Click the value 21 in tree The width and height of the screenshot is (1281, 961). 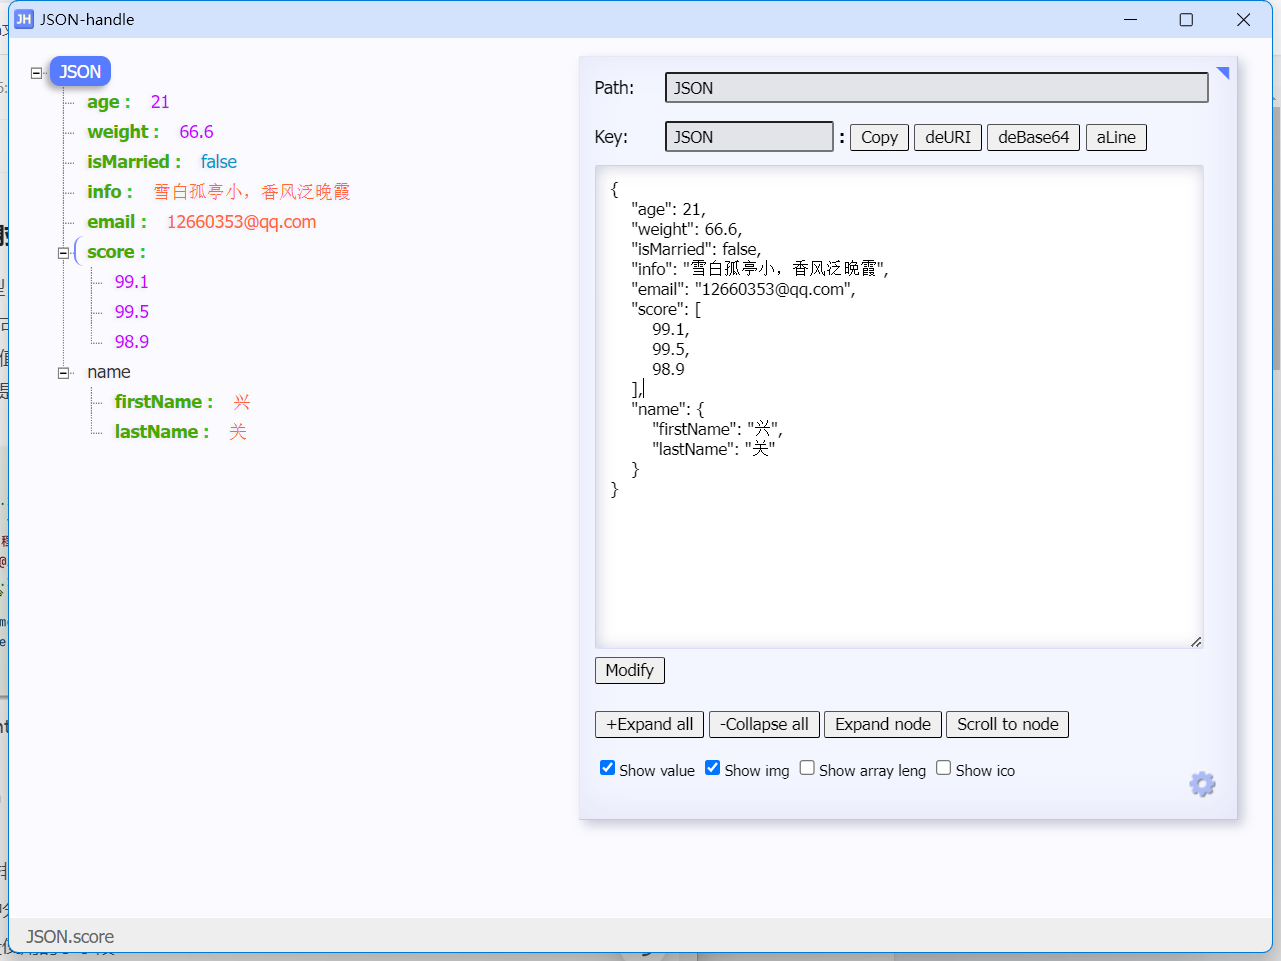tap(160, 102)
